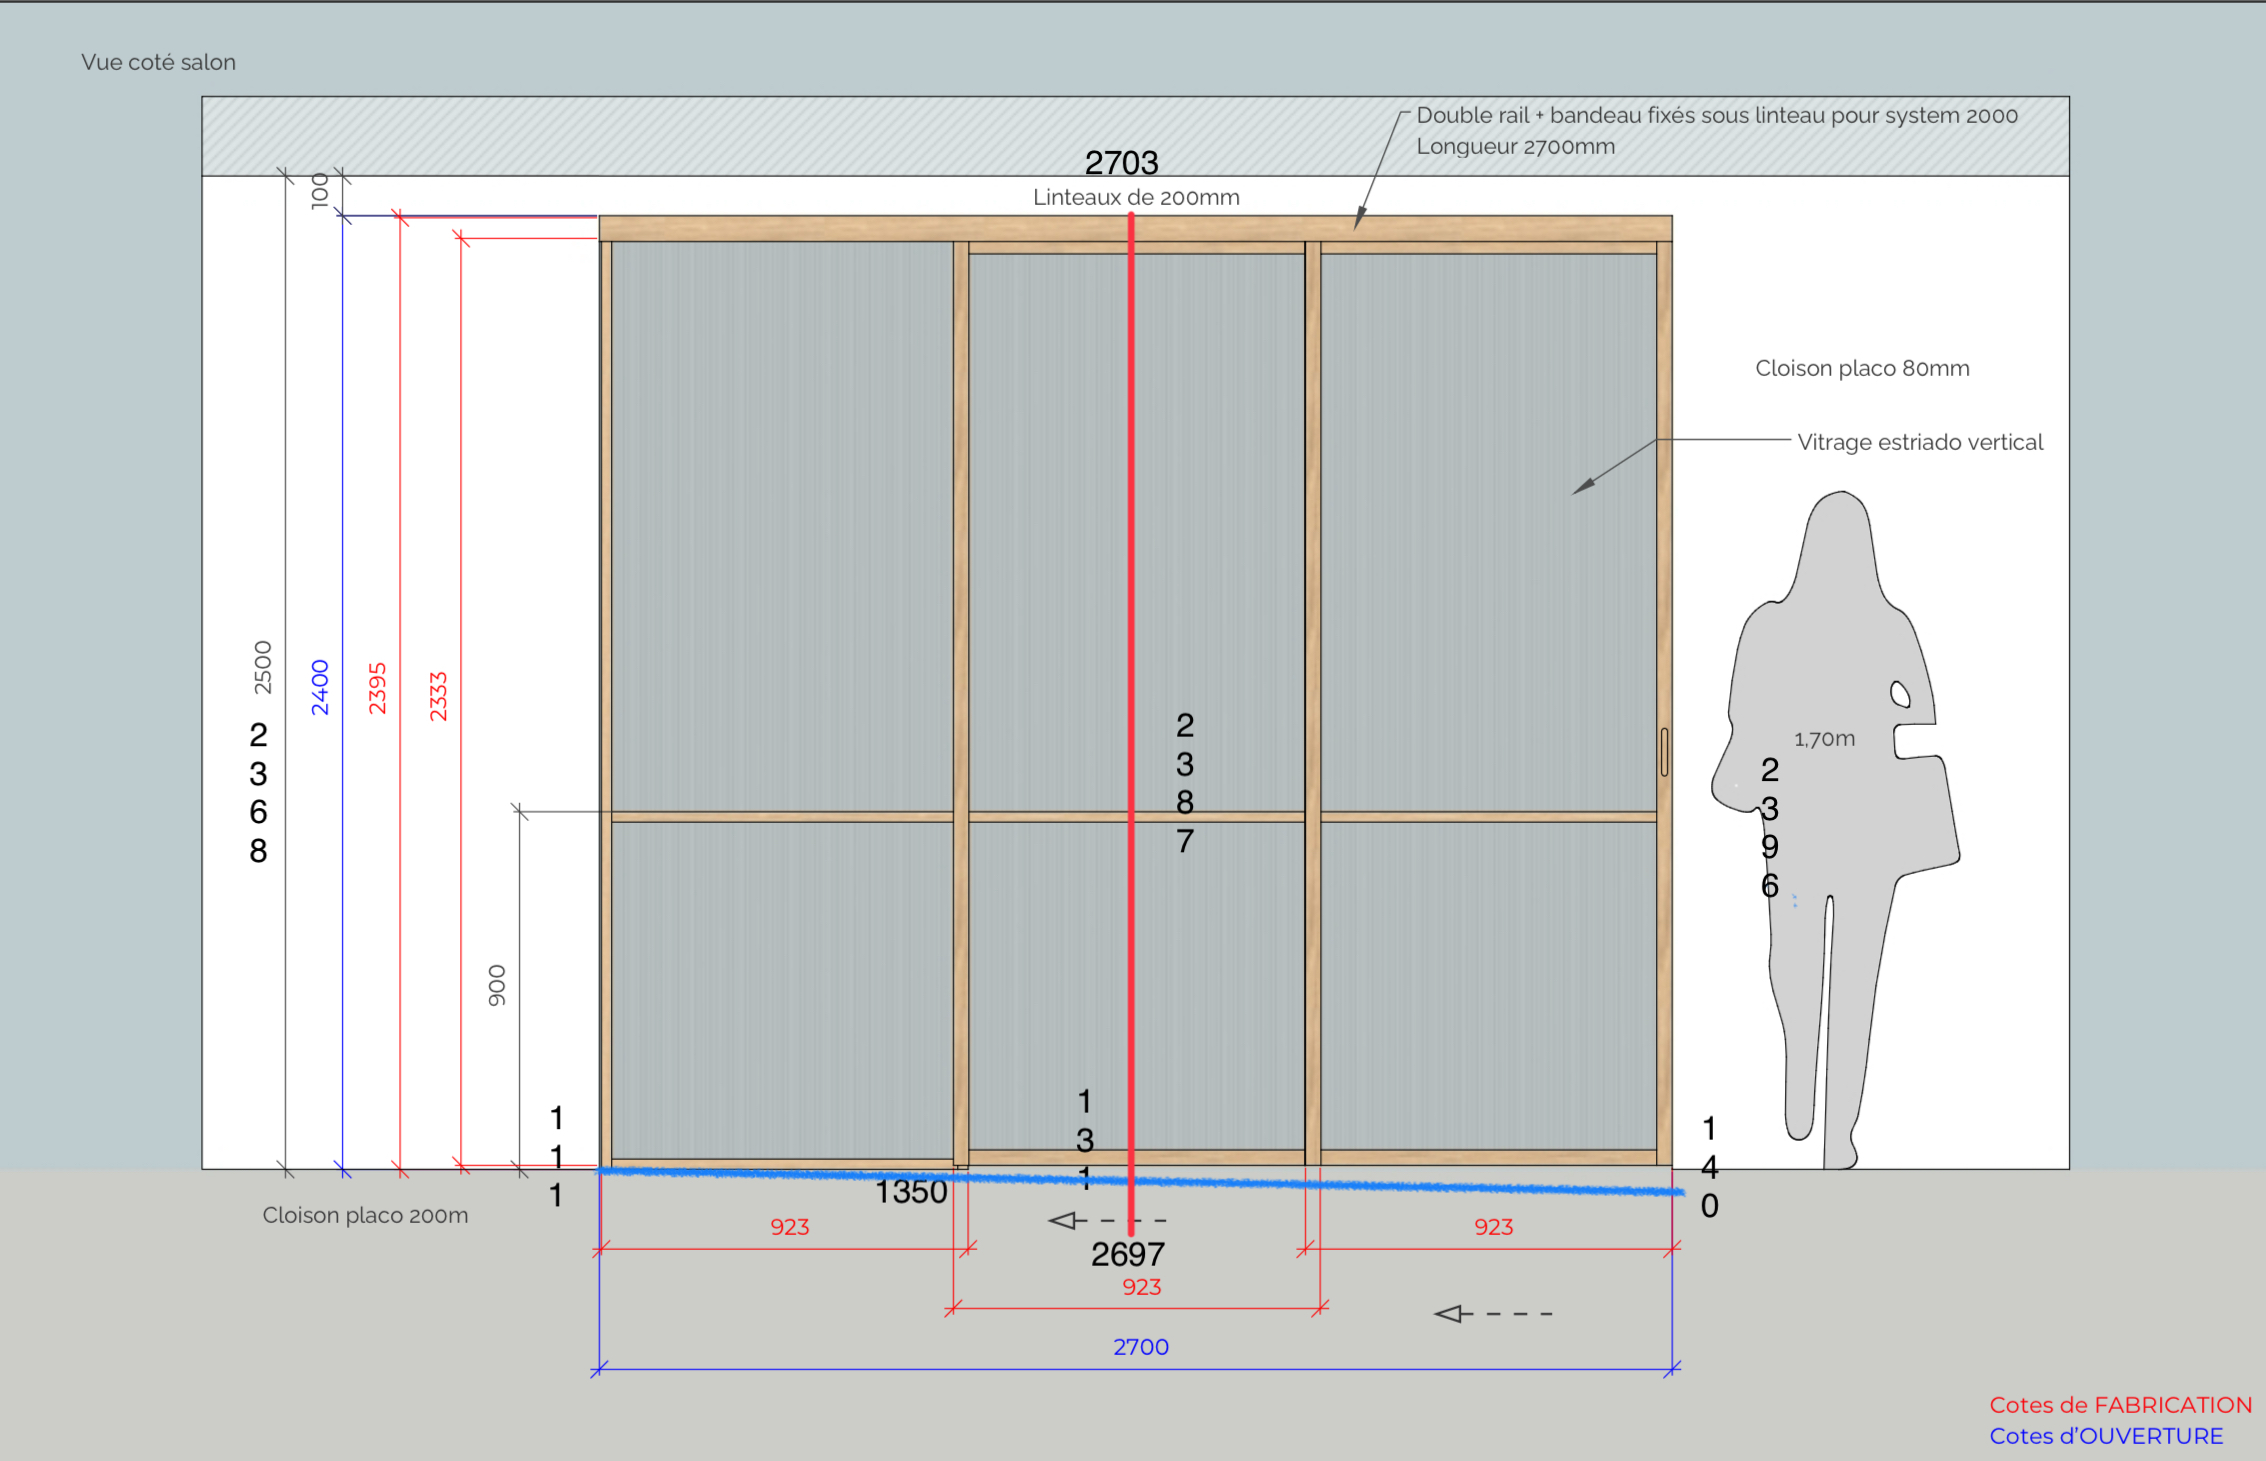Click the "Linteaux de 200mm" label
The height and width of the screenshot is (1461, 2266).
[x=1136, y=197]
